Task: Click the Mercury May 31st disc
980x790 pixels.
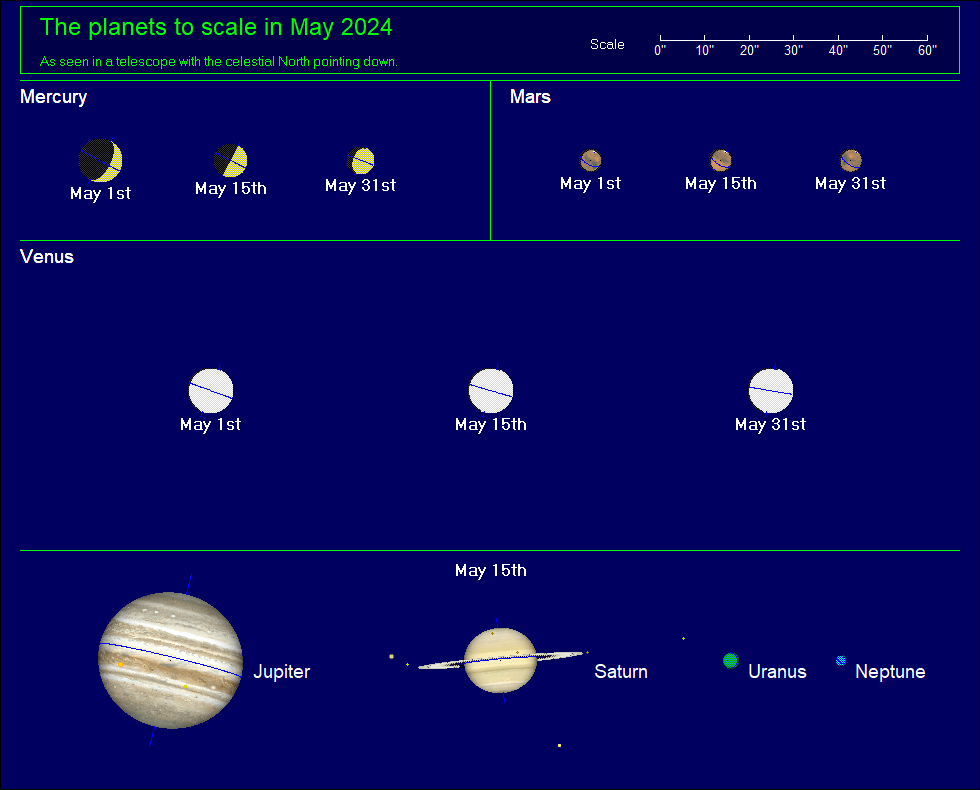Action: pyautogui.click(x=361, y=161)
